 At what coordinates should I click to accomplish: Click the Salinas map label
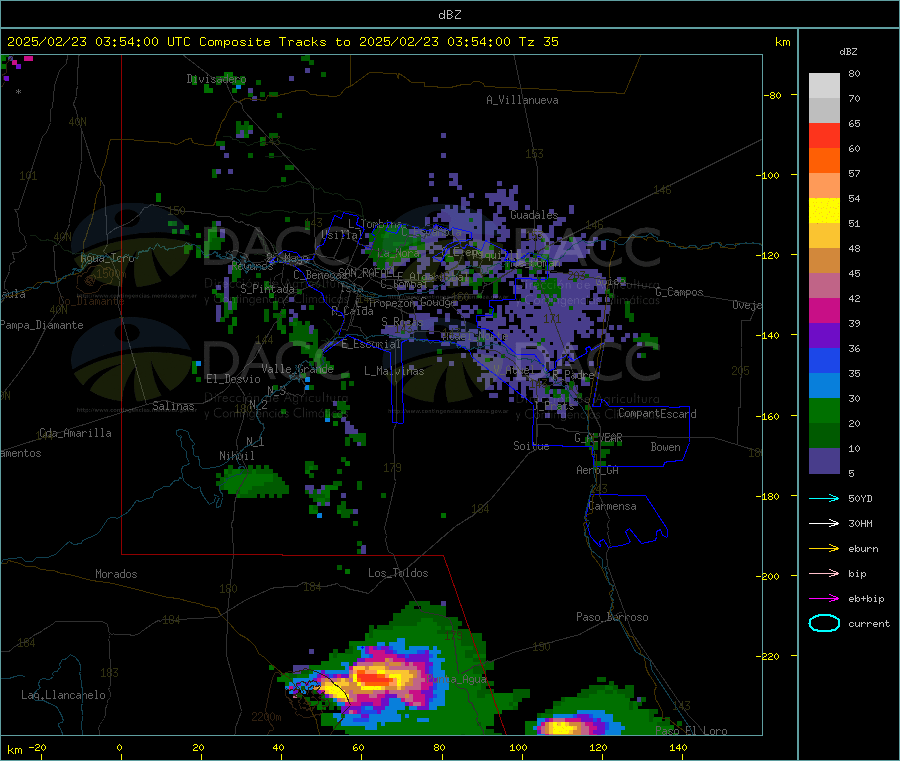click(173, 406)
